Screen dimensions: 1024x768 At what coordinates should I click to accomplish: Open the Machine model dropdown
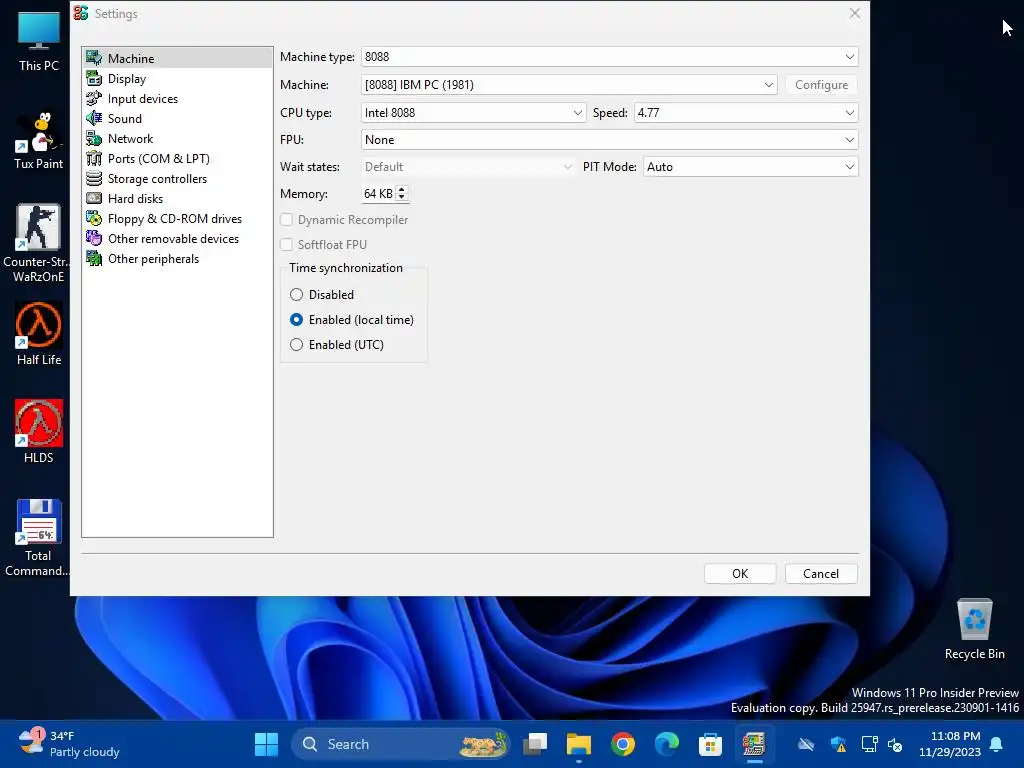pos(569,85)
